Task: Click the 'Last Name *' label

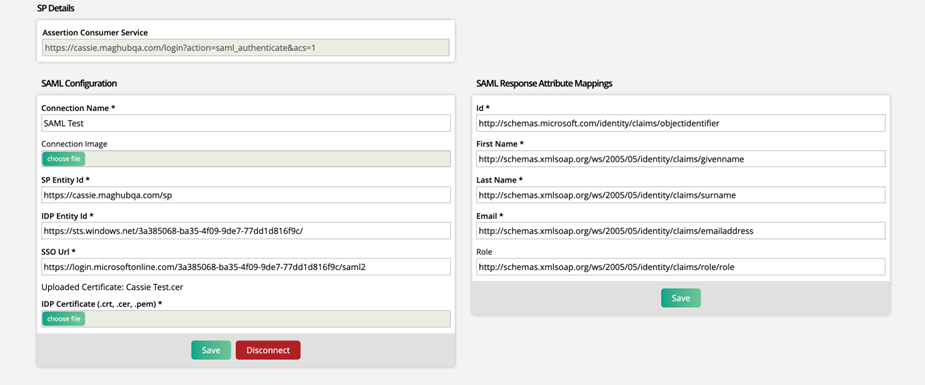Action: pyautogui.click(x=499, y=180)
